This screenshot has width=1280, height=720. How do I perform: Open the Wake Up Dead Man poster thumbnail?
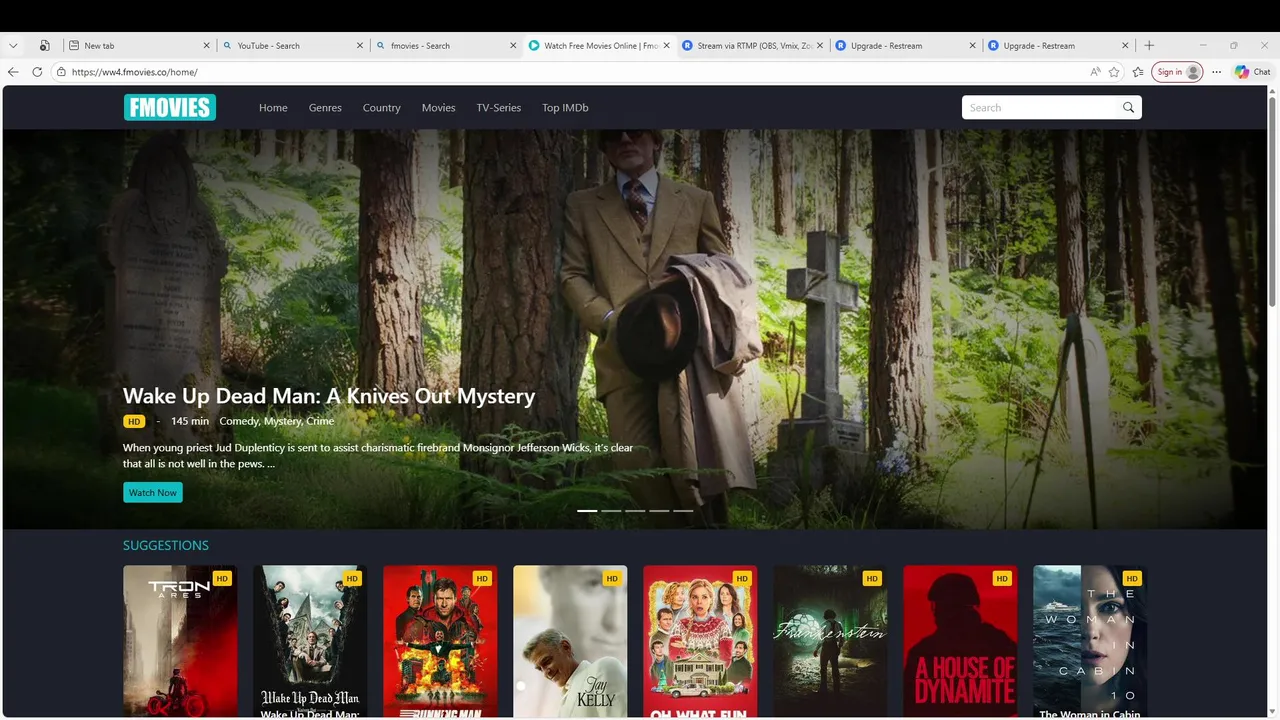coord(310,642)
